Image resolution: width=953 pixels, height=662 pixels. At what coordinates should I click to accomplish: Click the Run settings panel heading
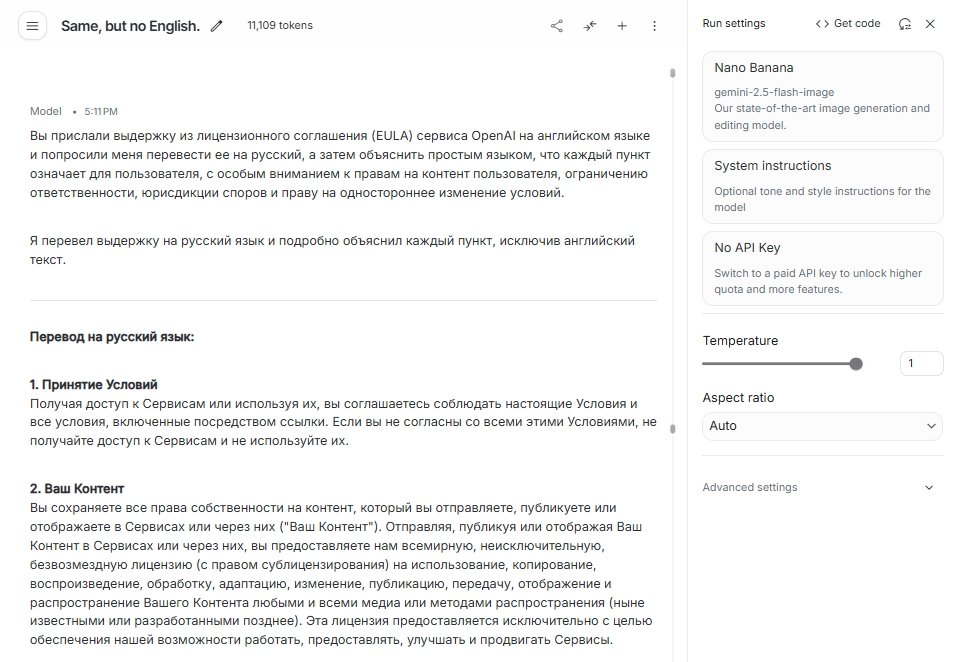(x=734, y=24)
